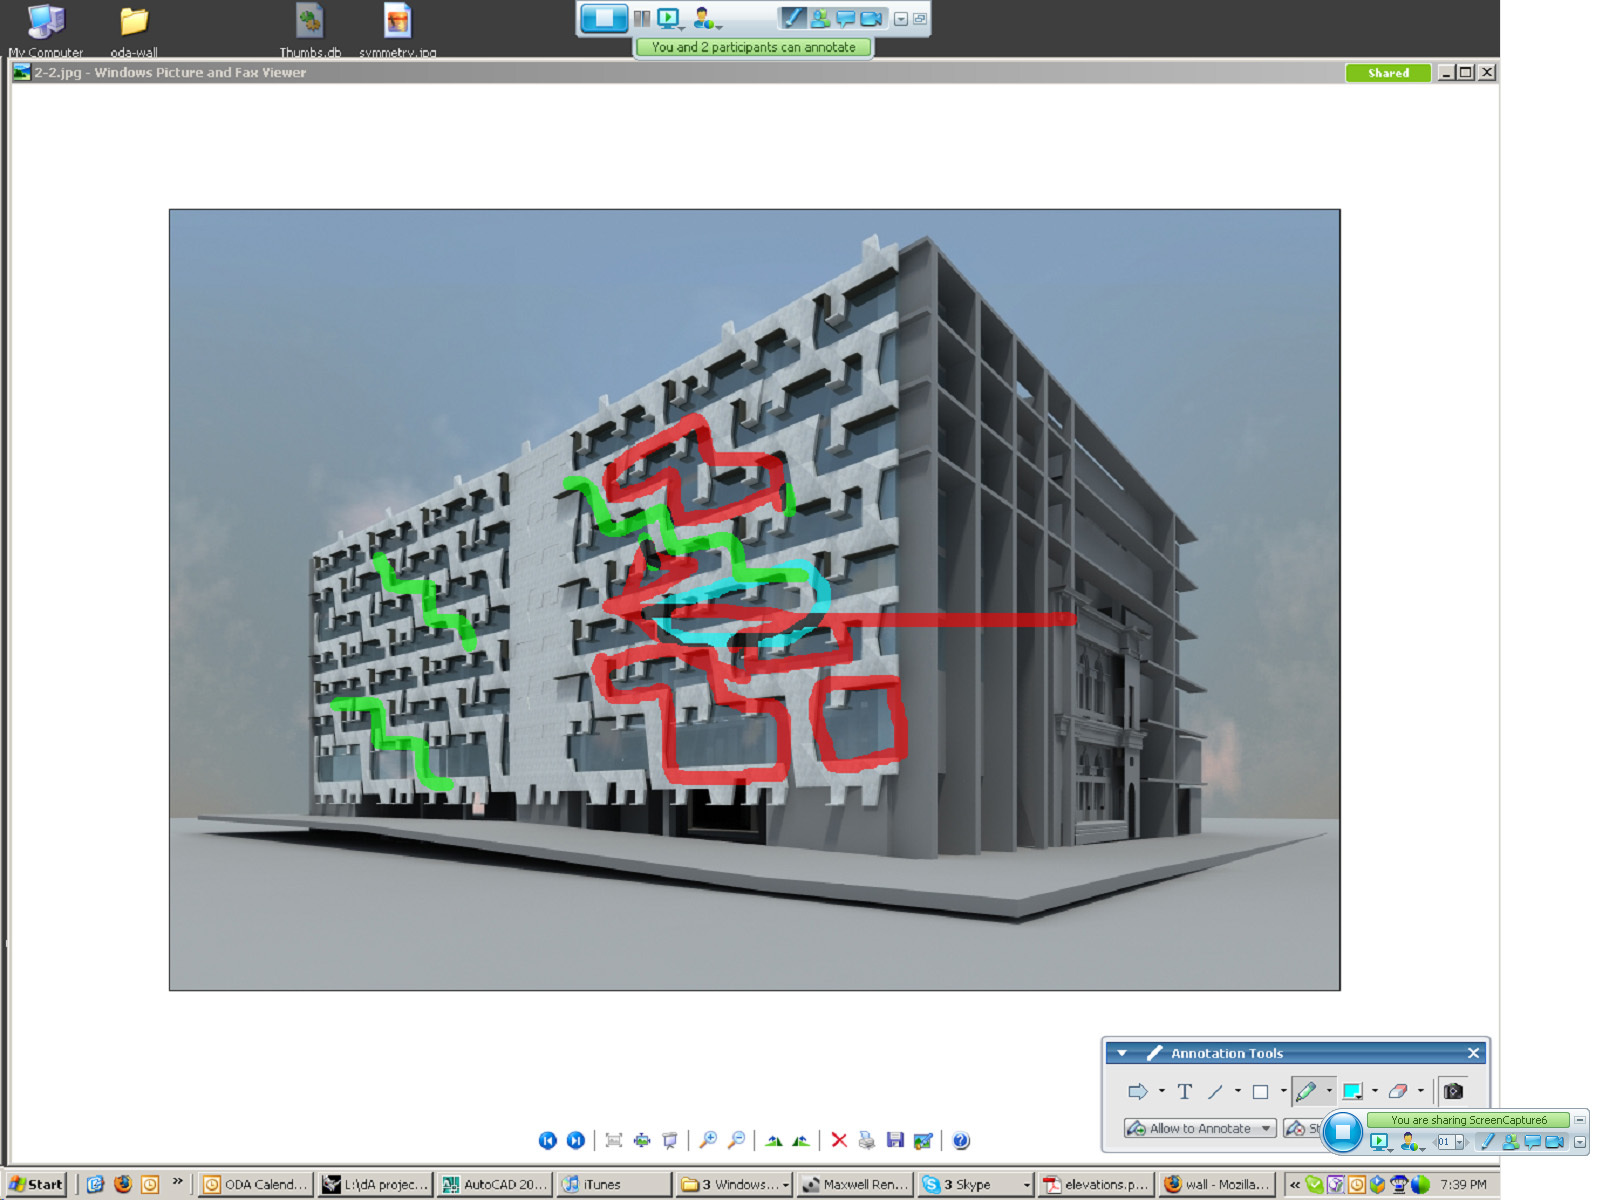
Task: Stop sharing with bottom round blue button
Action: [1342, 1131]
